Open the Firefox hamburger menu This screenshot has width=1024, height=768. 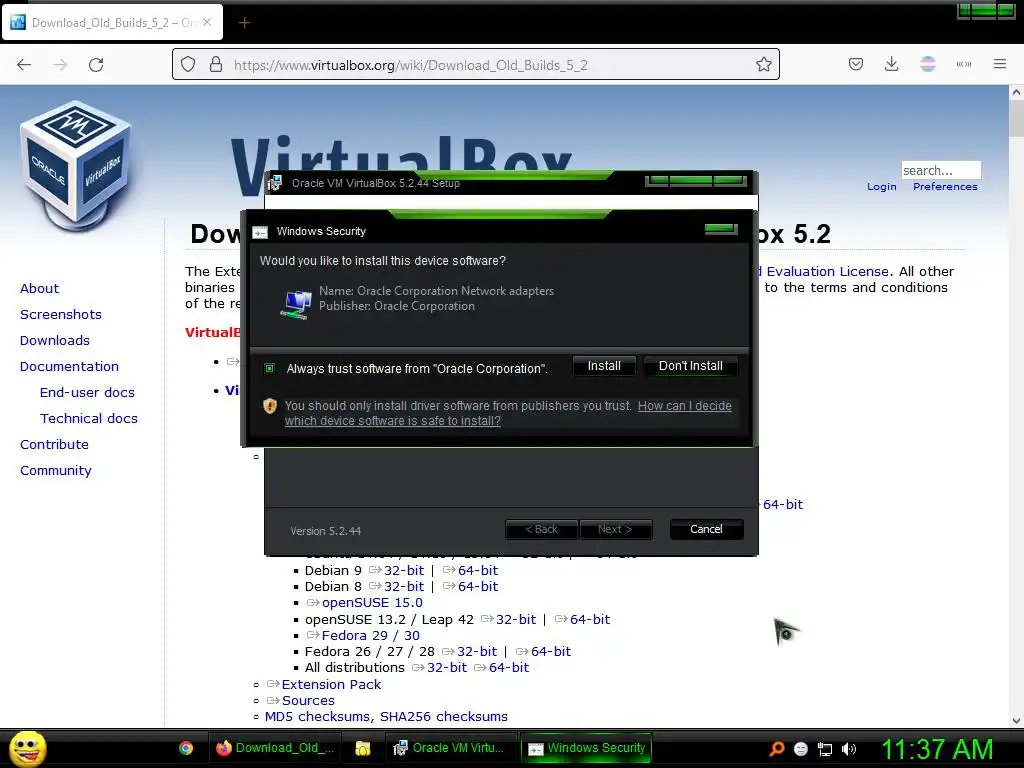point(999,64)
